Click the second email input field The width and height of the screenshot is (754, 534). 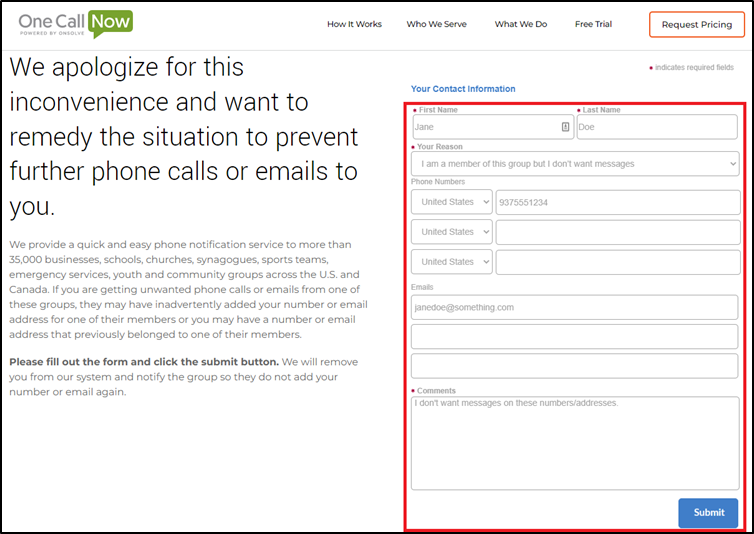[574, 336]
